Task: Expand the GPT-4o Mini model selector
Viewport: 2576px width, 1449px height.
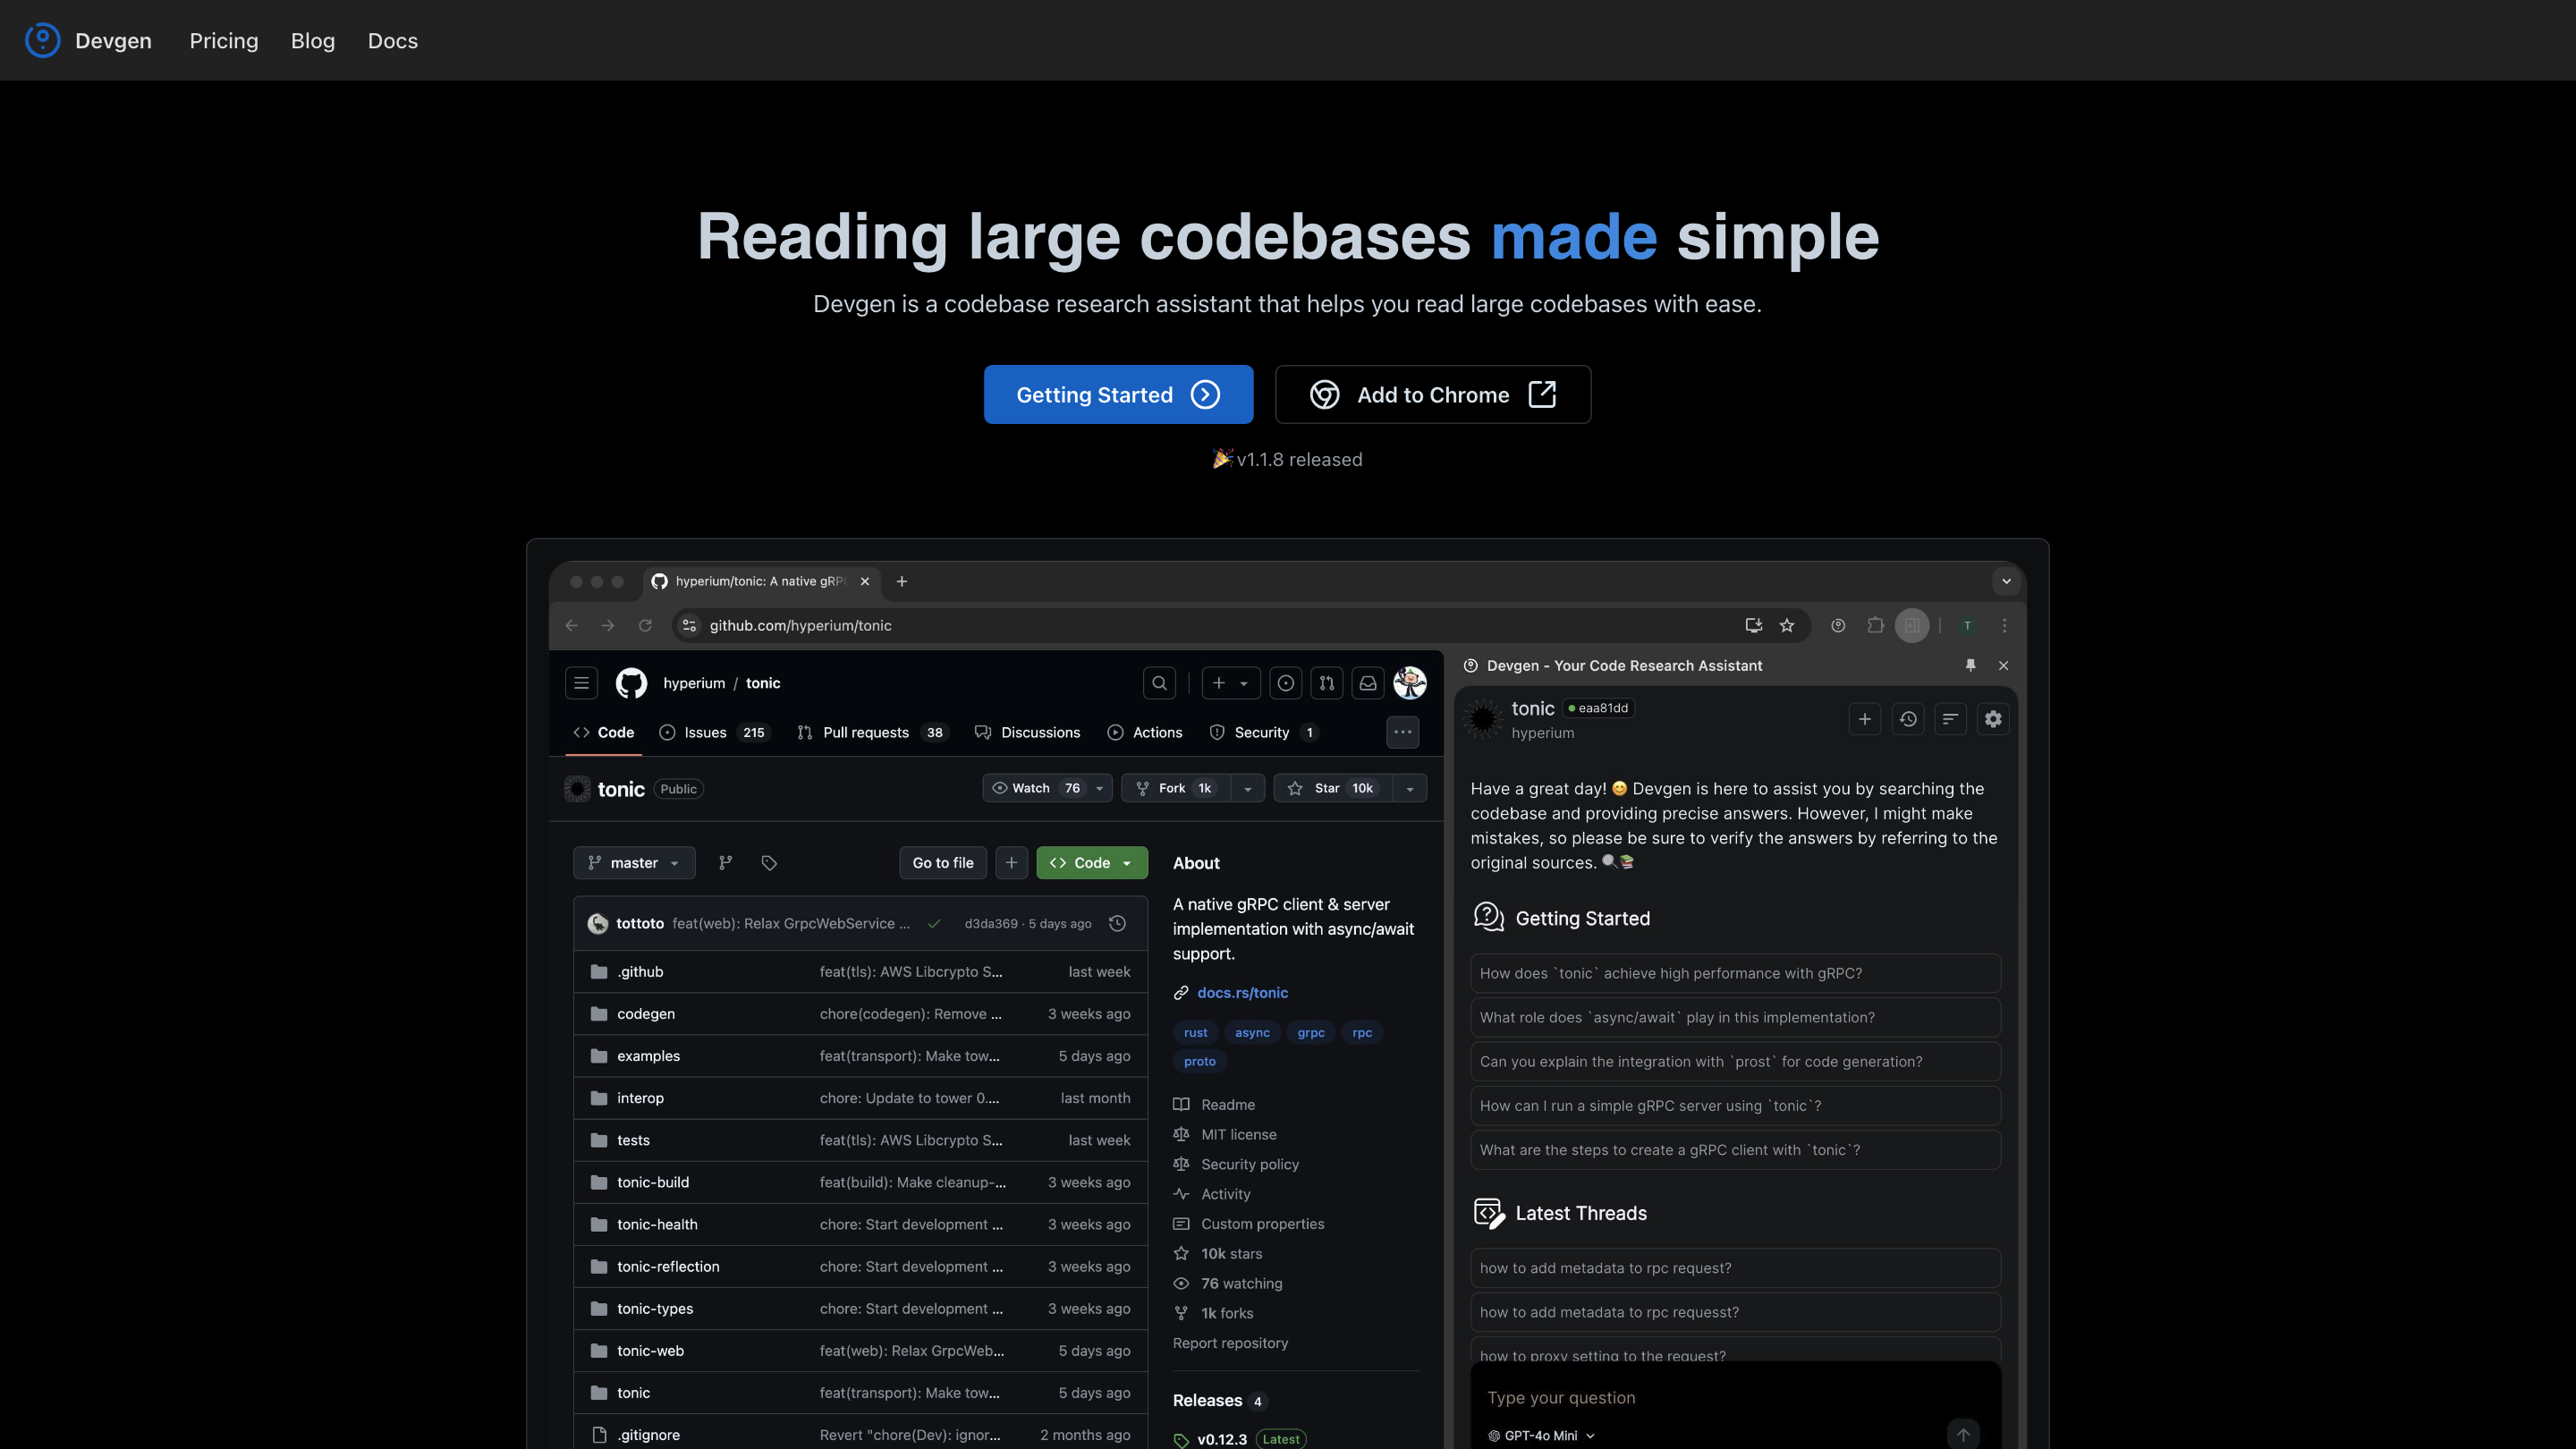Action: tap(1541, 1436)
